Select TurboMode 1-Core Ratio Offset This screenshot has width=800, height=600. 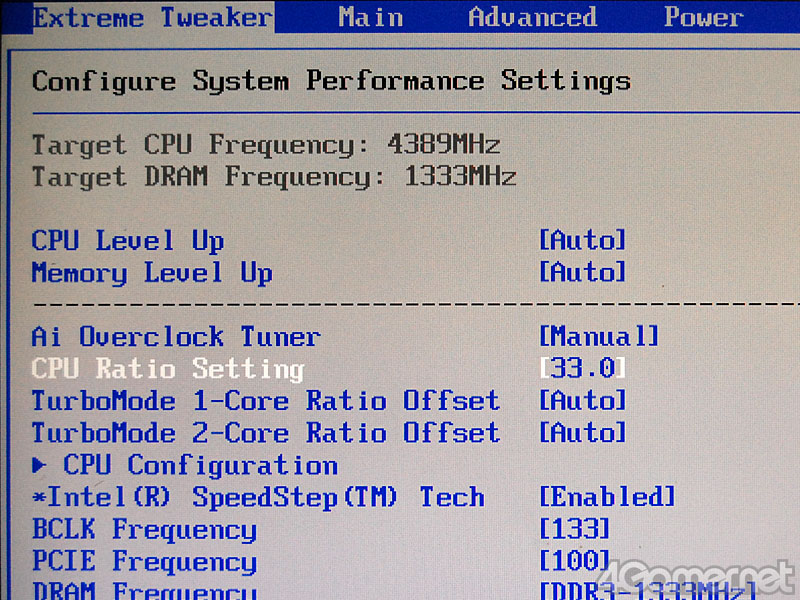coord(265,401)
